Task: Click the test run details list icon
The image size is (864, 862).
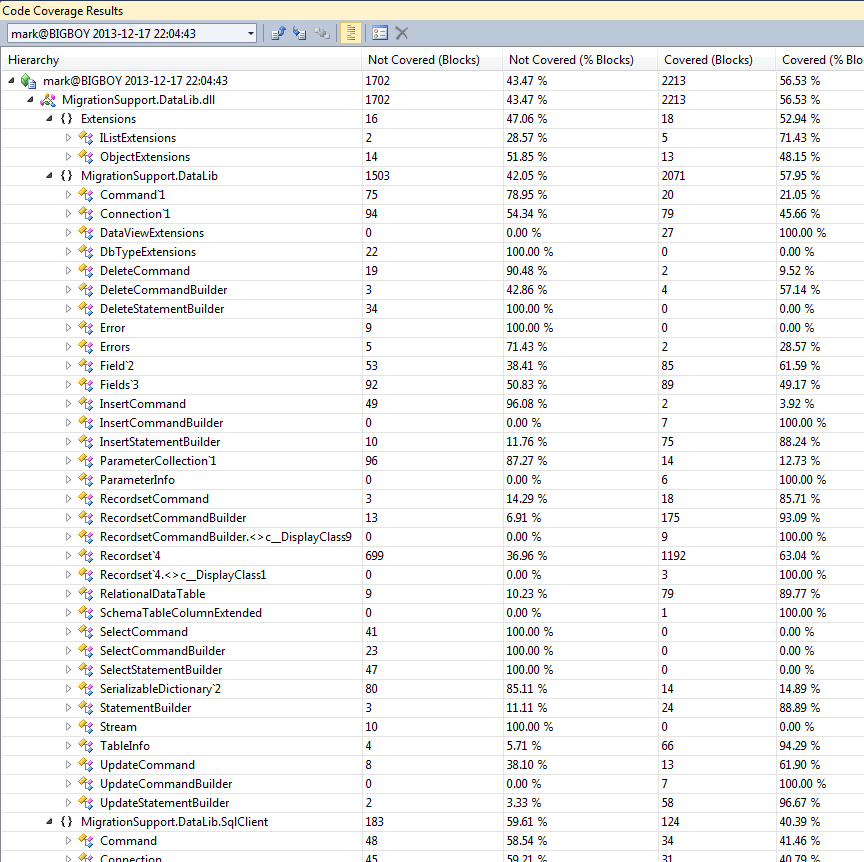Action: (380, 33)
